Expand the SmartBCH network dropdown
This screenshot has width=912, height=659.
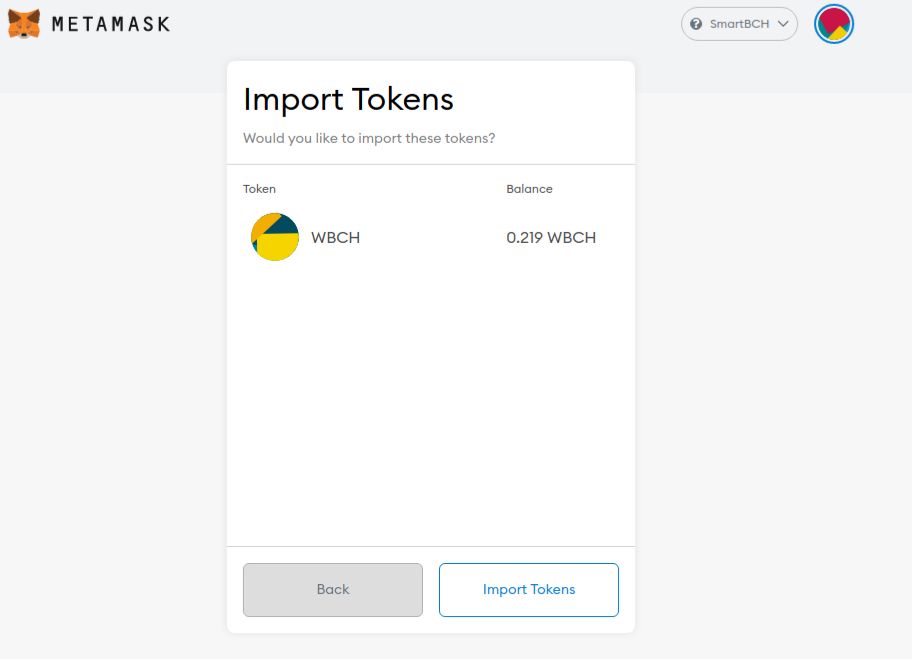(x=739, y=24)
